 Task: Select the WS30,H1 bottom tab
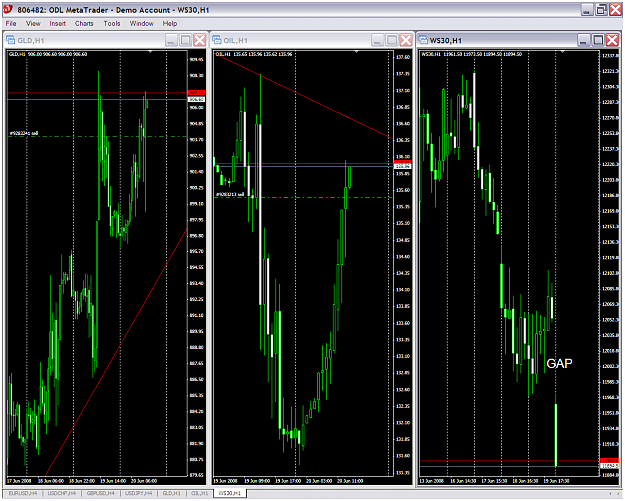230,493
